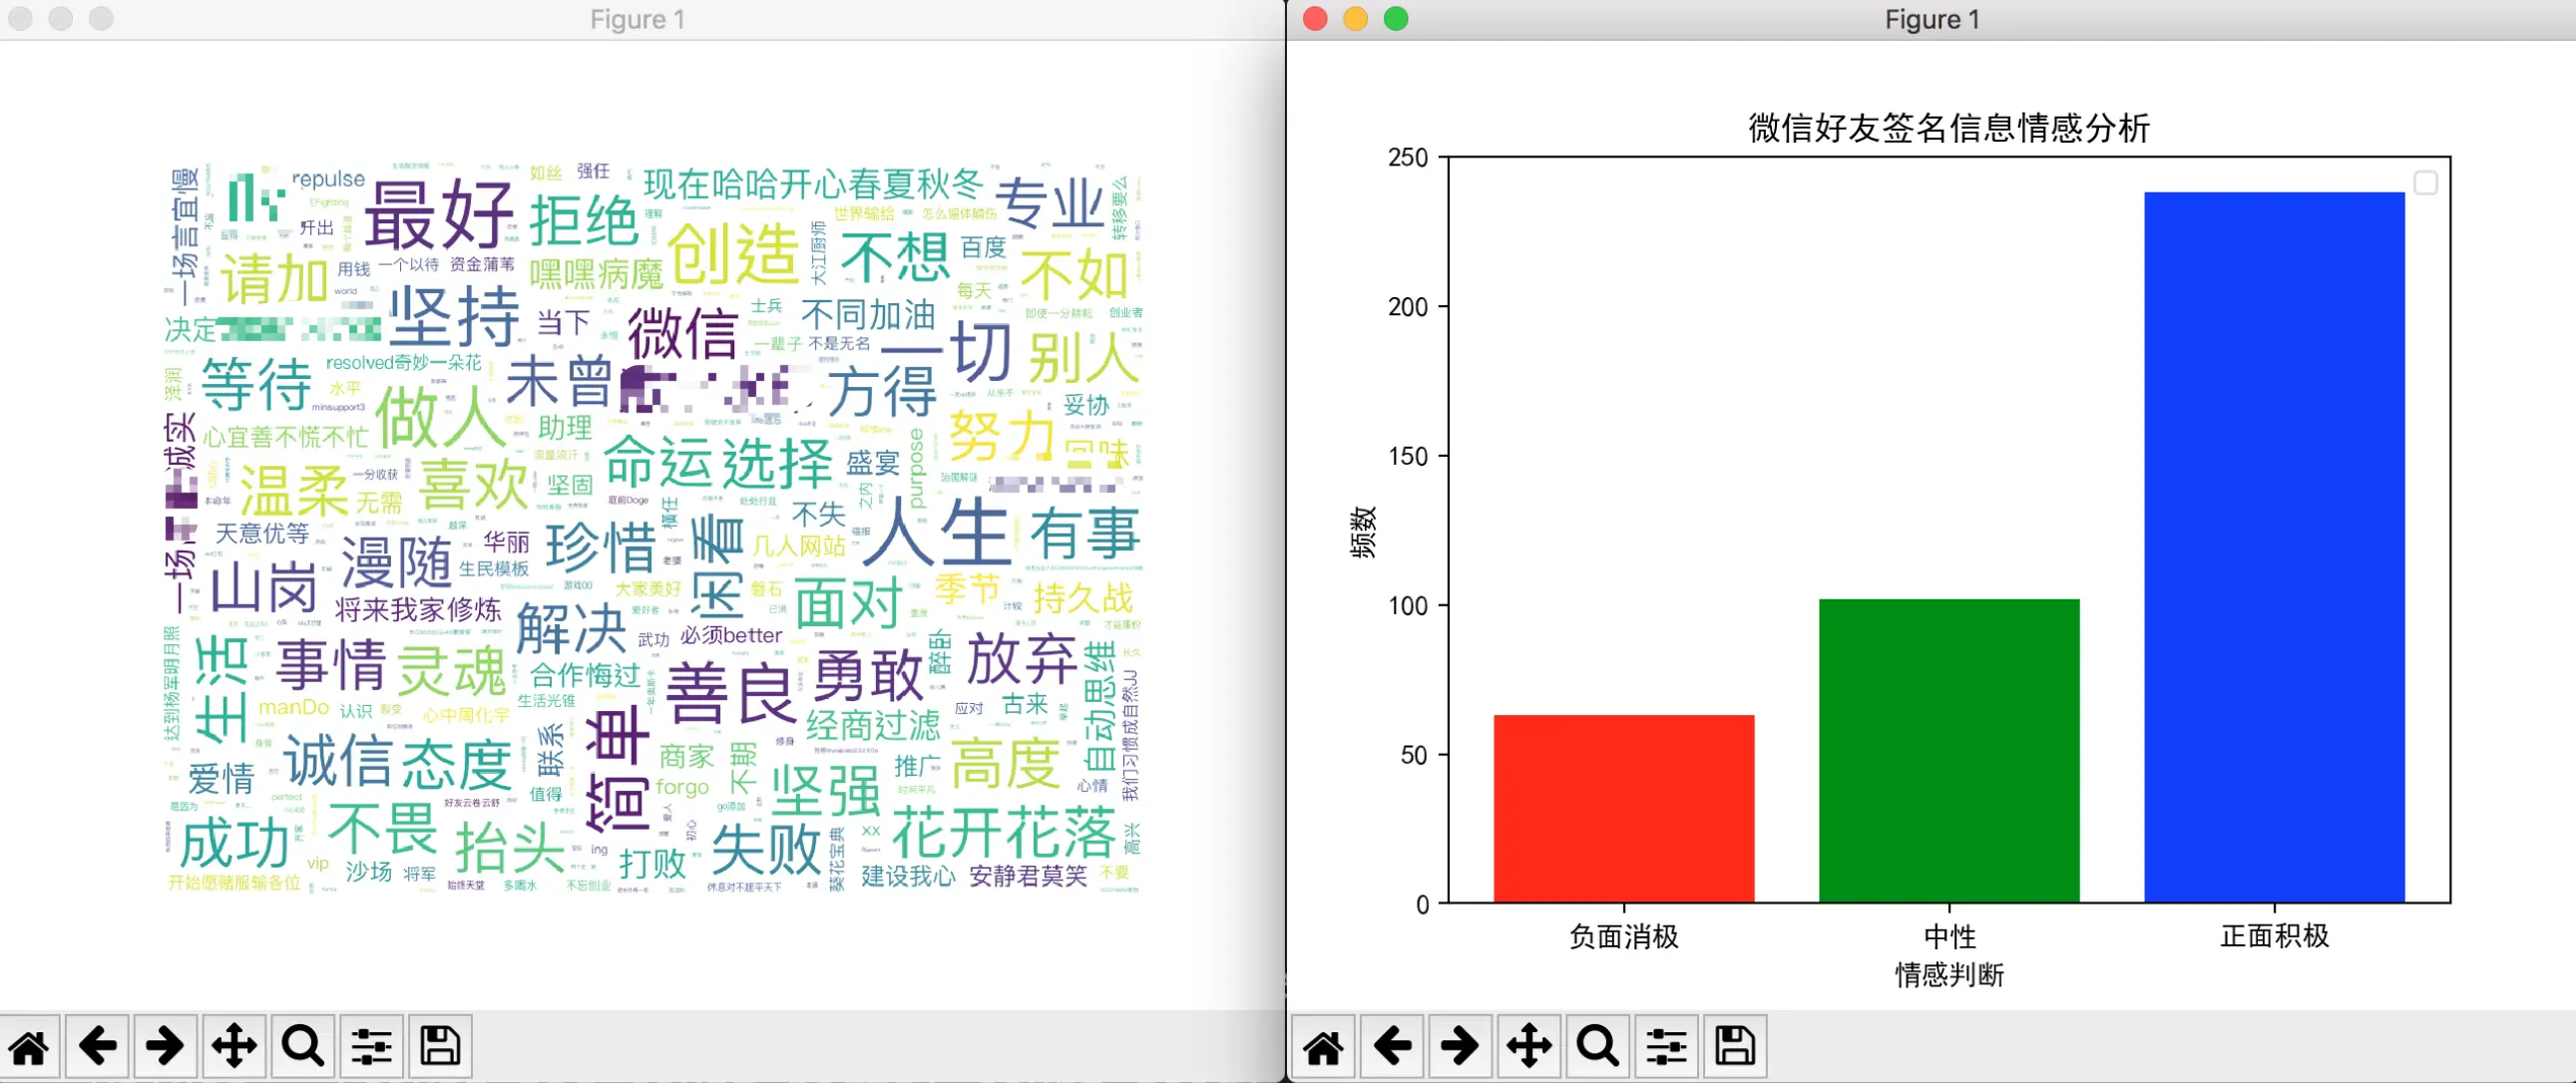Activate Zoom tool in bar chart window
This screenshot has width=2576, height=1083.
click(1597, 1047)
